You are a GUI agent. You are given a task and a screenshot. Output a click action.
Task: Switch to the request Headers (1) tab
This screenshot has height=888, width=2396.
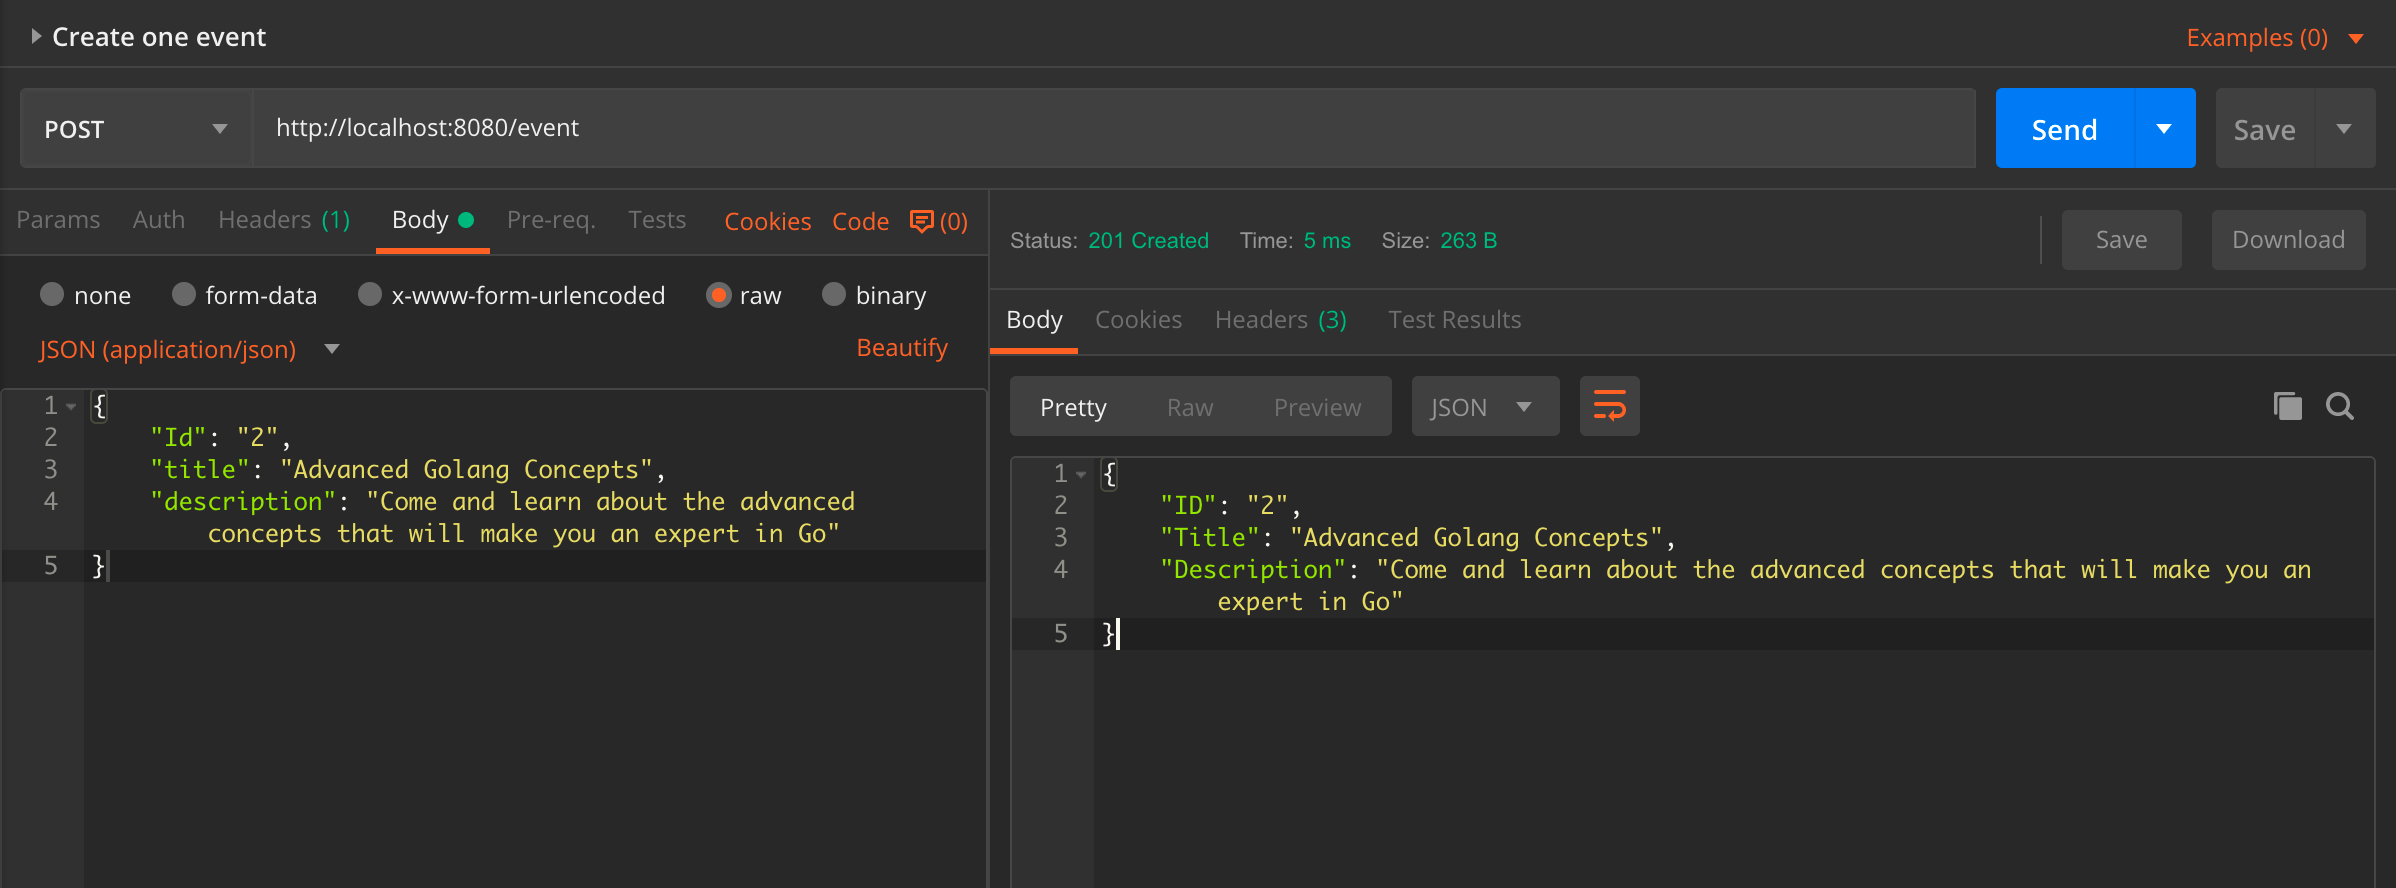(x=284, y=220)
